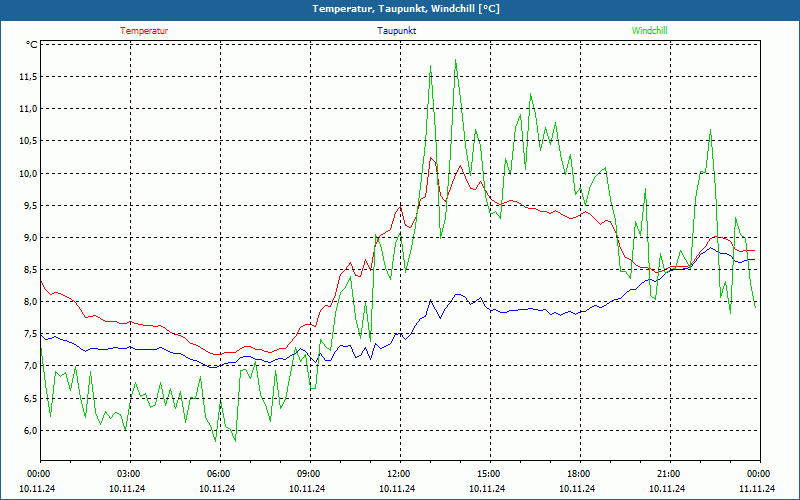The width and height of the screenshot is (800, 500).
Task: Click the 7,0 y-axis value
Action: pos(28,367)
